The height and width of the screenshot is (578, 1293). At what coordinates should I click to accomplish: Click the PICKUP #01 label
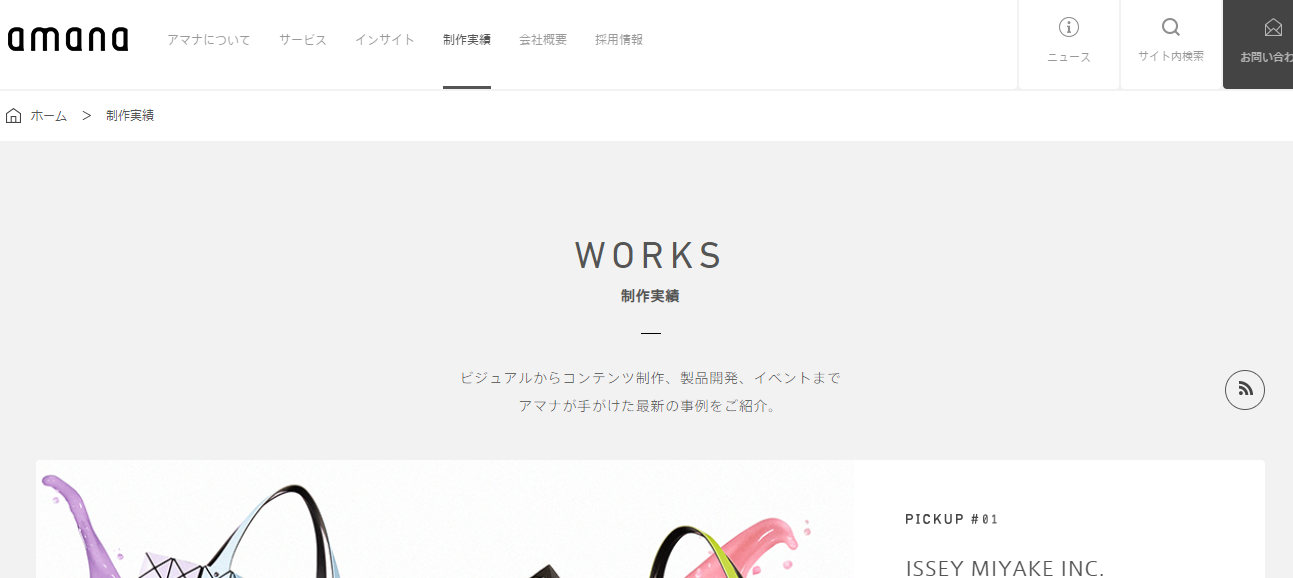tap(952, 519)
